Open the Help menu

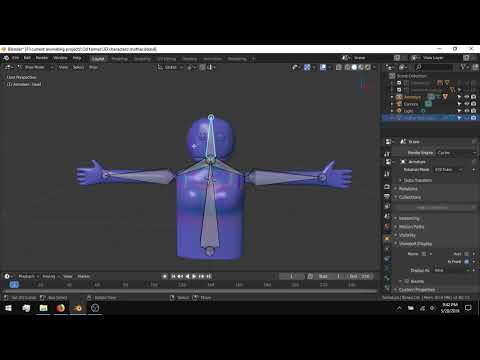tap(77, 58)
